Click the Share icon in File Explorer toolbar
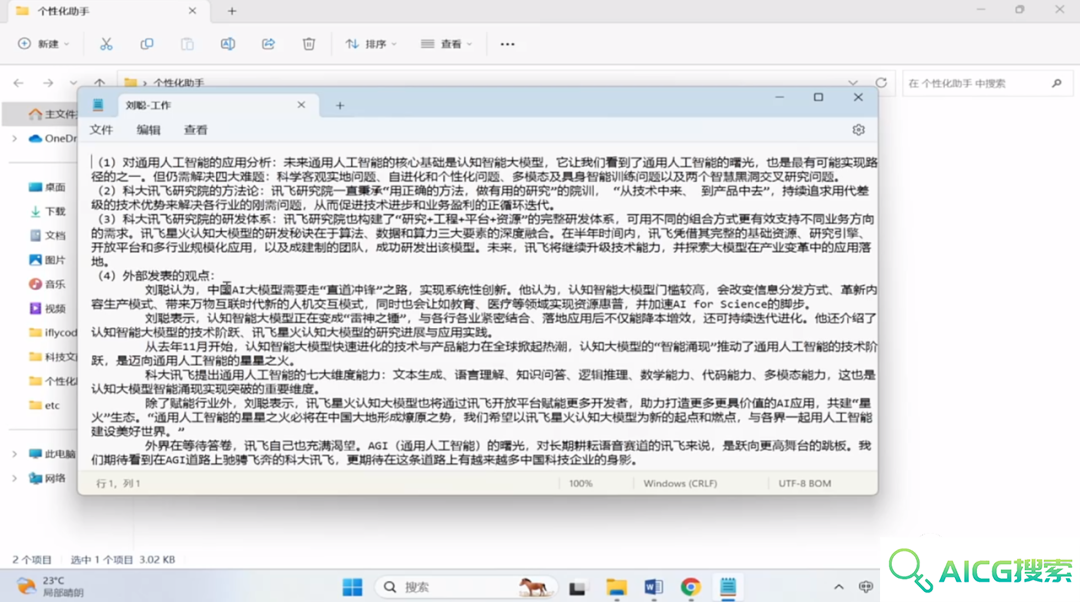 click(268, 44)
